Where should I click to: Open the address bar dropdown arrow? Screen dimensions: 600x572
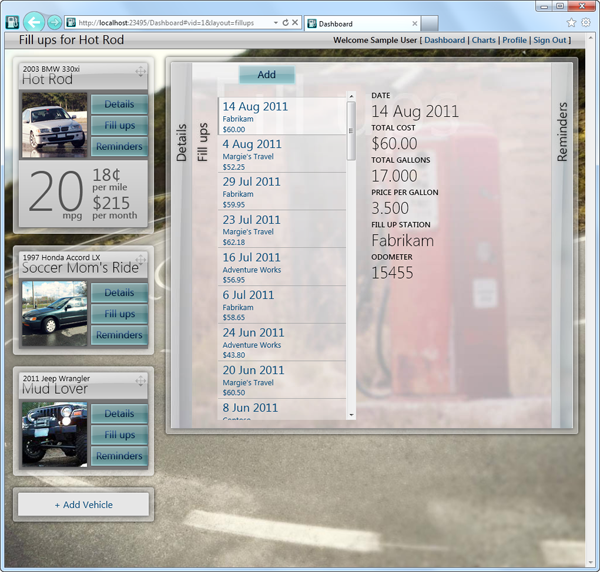click(276, 23)
